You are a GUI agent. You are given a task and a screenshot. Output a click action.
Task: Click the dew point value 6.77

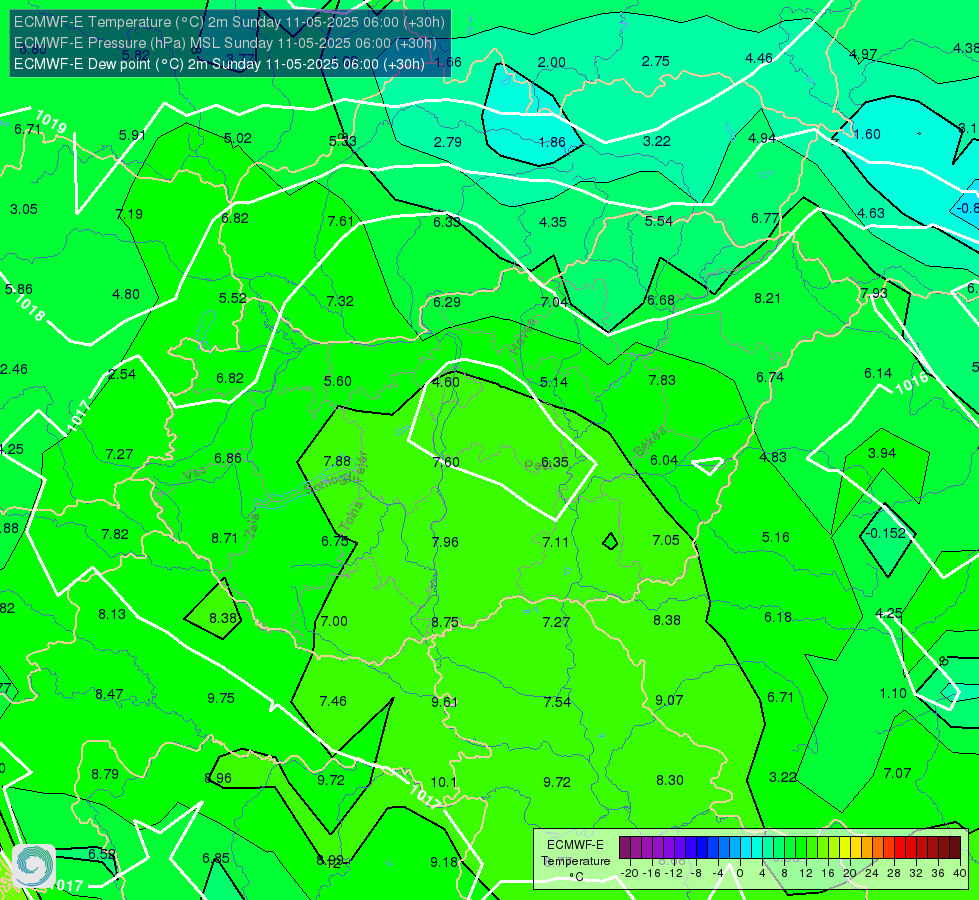pyautogui.click(x=765, y=219)
